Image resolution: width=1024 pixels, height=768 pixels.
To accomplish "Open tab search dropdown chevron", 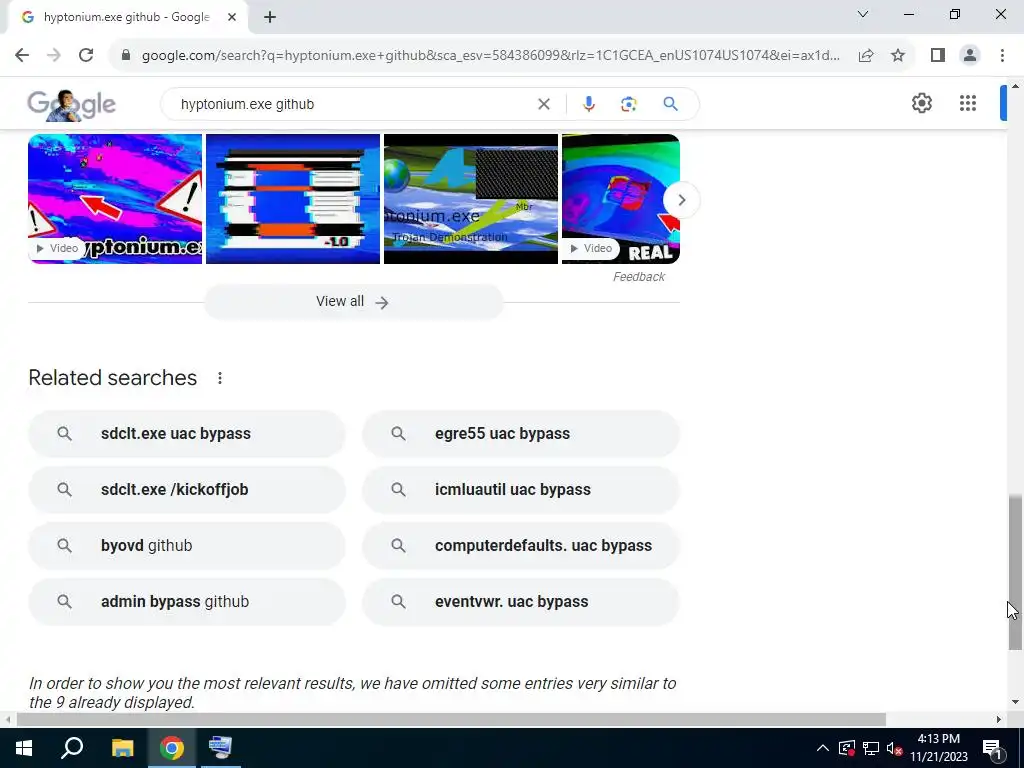I will coord(863,14).
